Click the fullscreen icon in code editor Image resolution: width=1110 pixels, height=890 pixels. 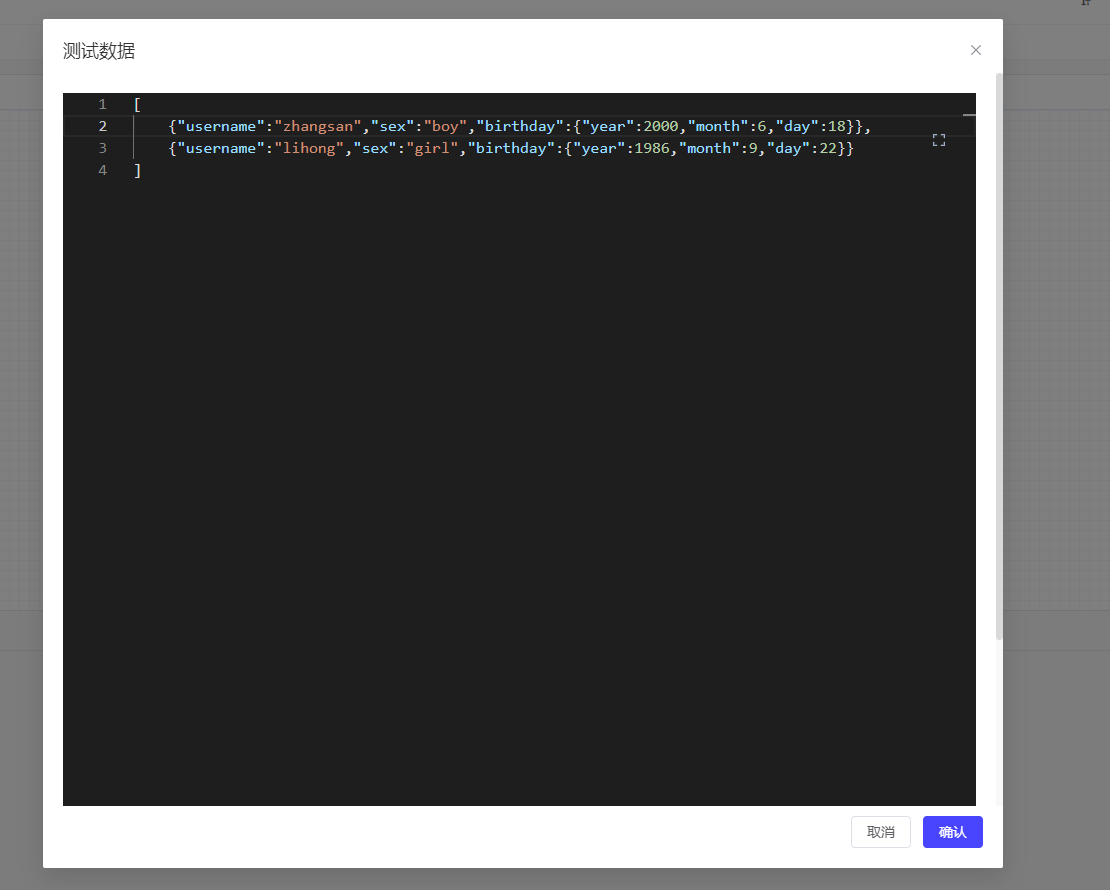coord(938,140)
